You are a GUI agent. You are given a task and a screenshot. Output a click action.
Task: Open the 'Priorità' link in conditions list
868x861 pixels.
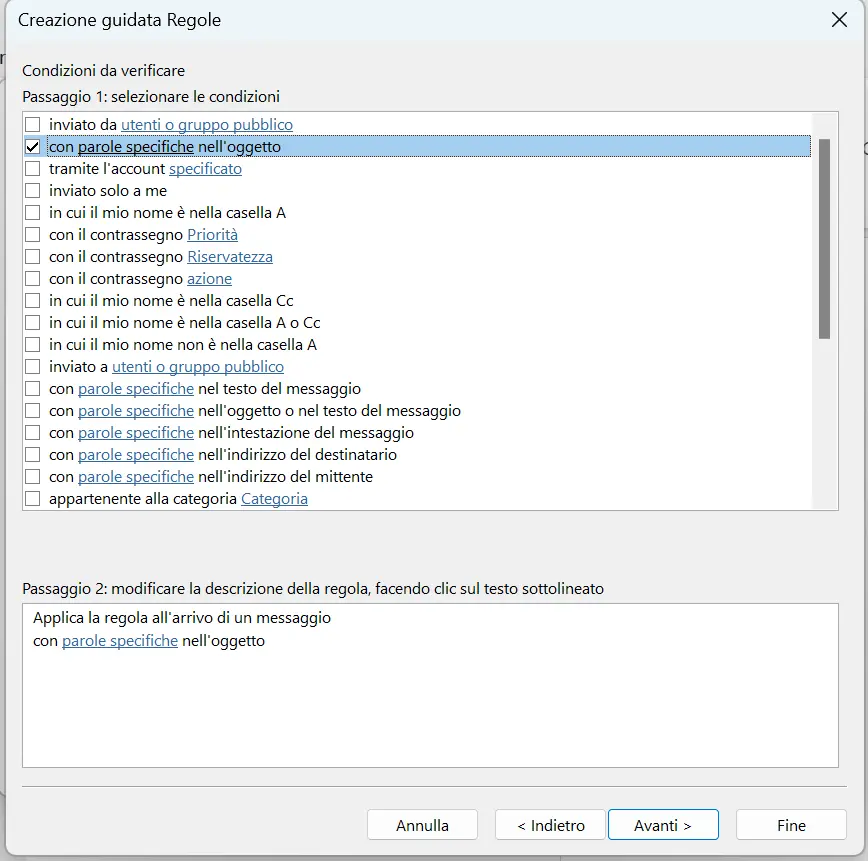click(212, 235)
